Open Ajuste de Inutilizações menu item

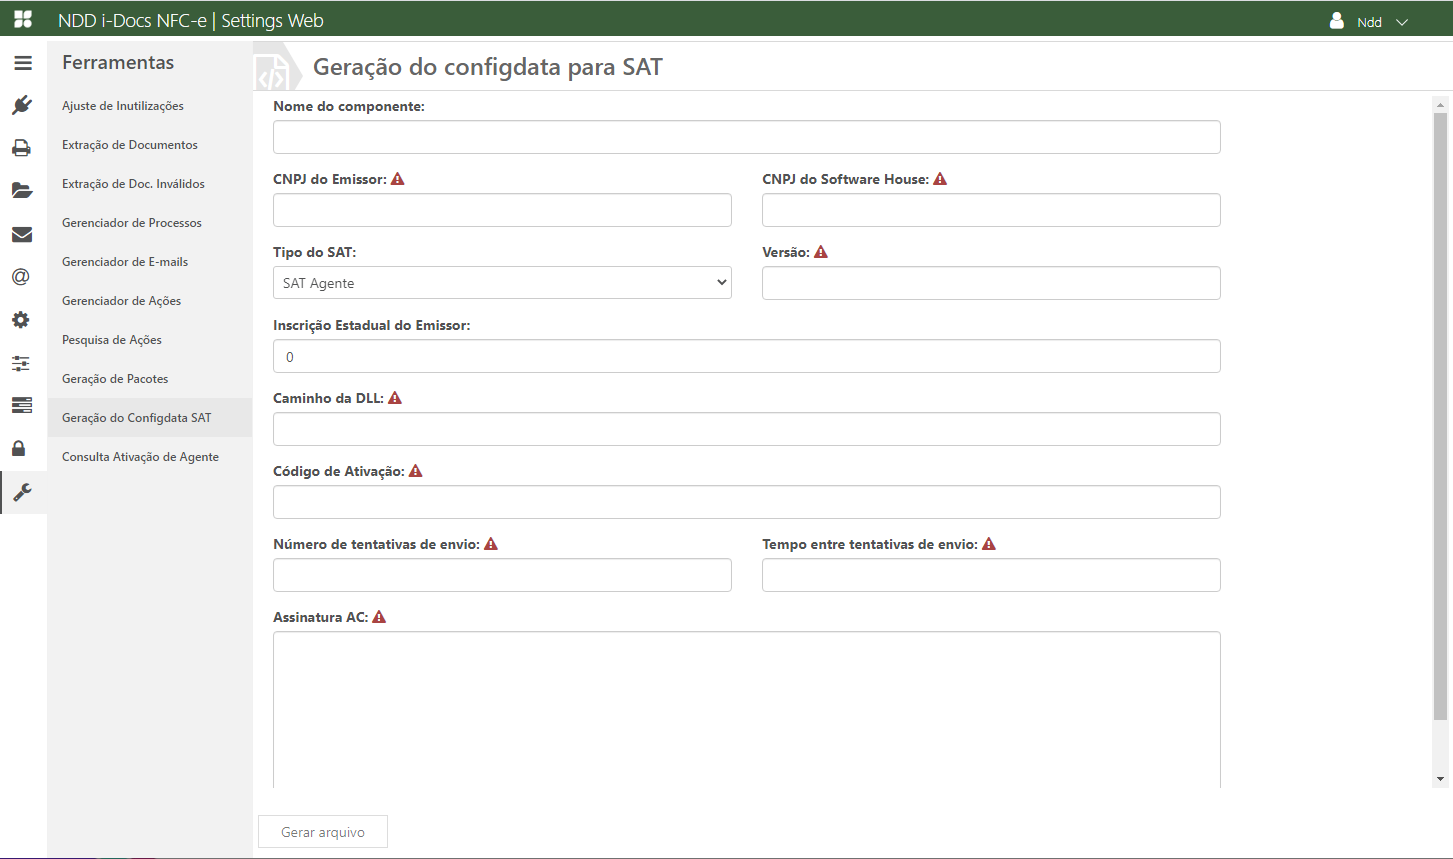123,106
